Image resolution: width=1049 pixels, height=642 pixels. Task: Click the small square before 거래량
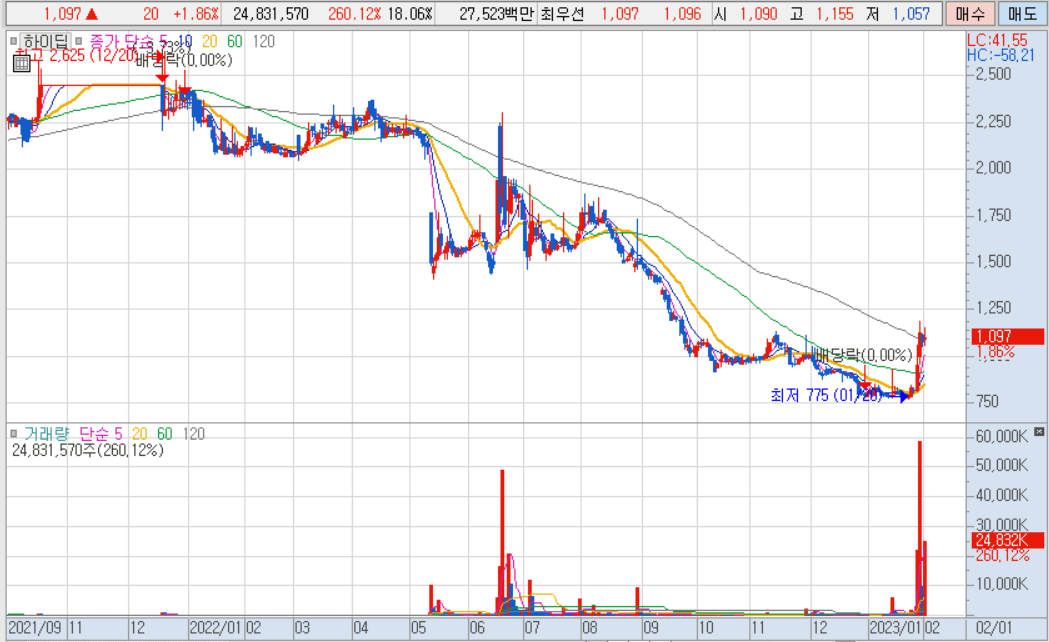pyautogui.click(x=14, y=434)
